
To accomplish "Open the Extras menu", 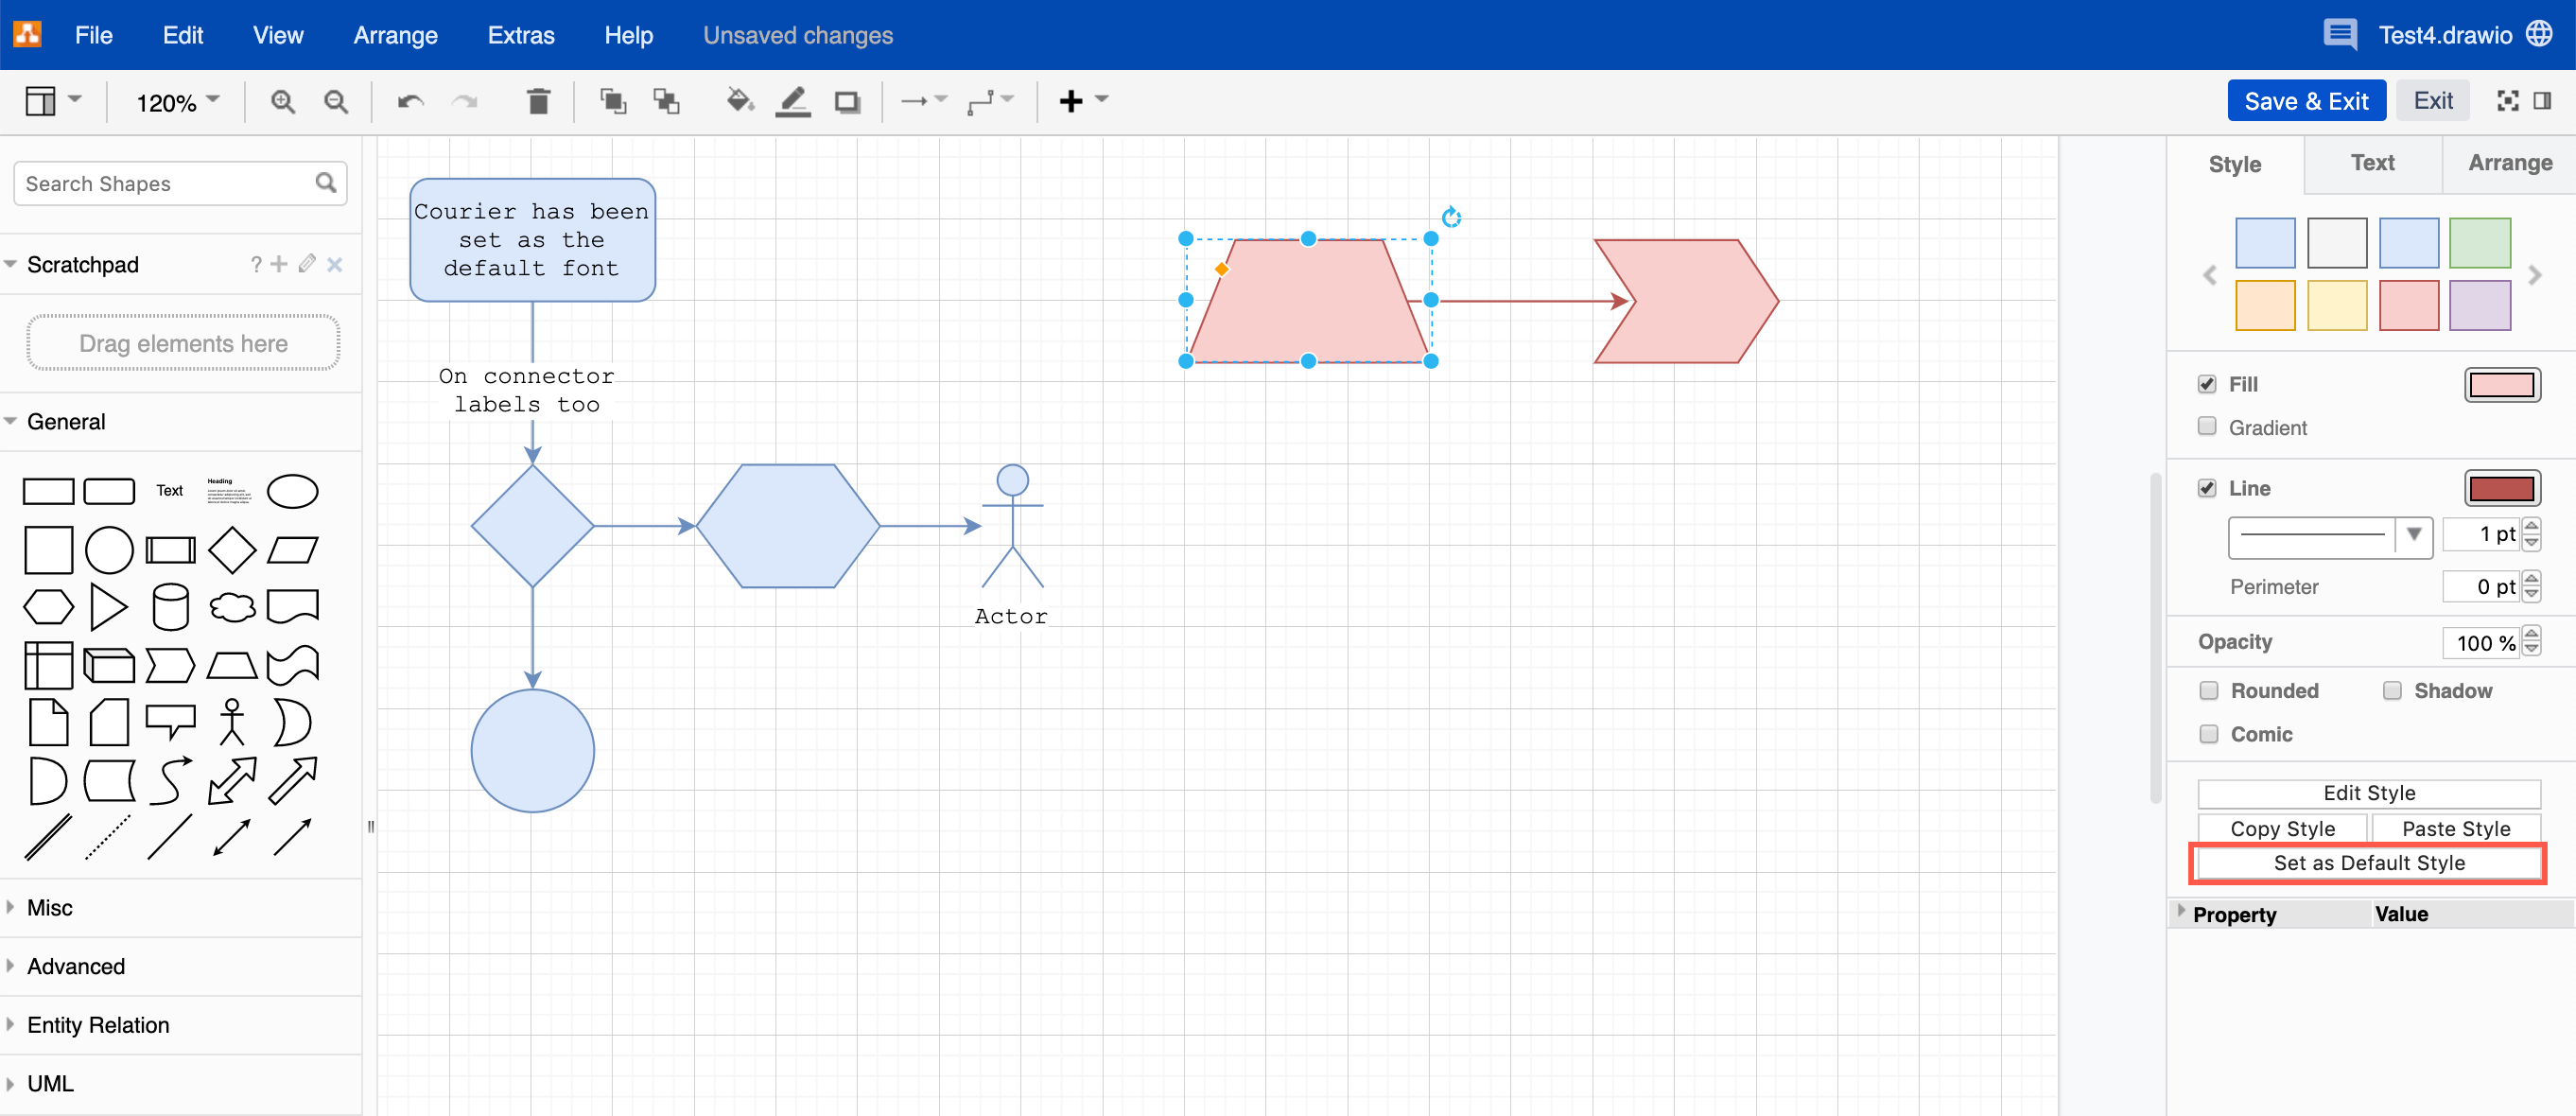I will point(520,34).
